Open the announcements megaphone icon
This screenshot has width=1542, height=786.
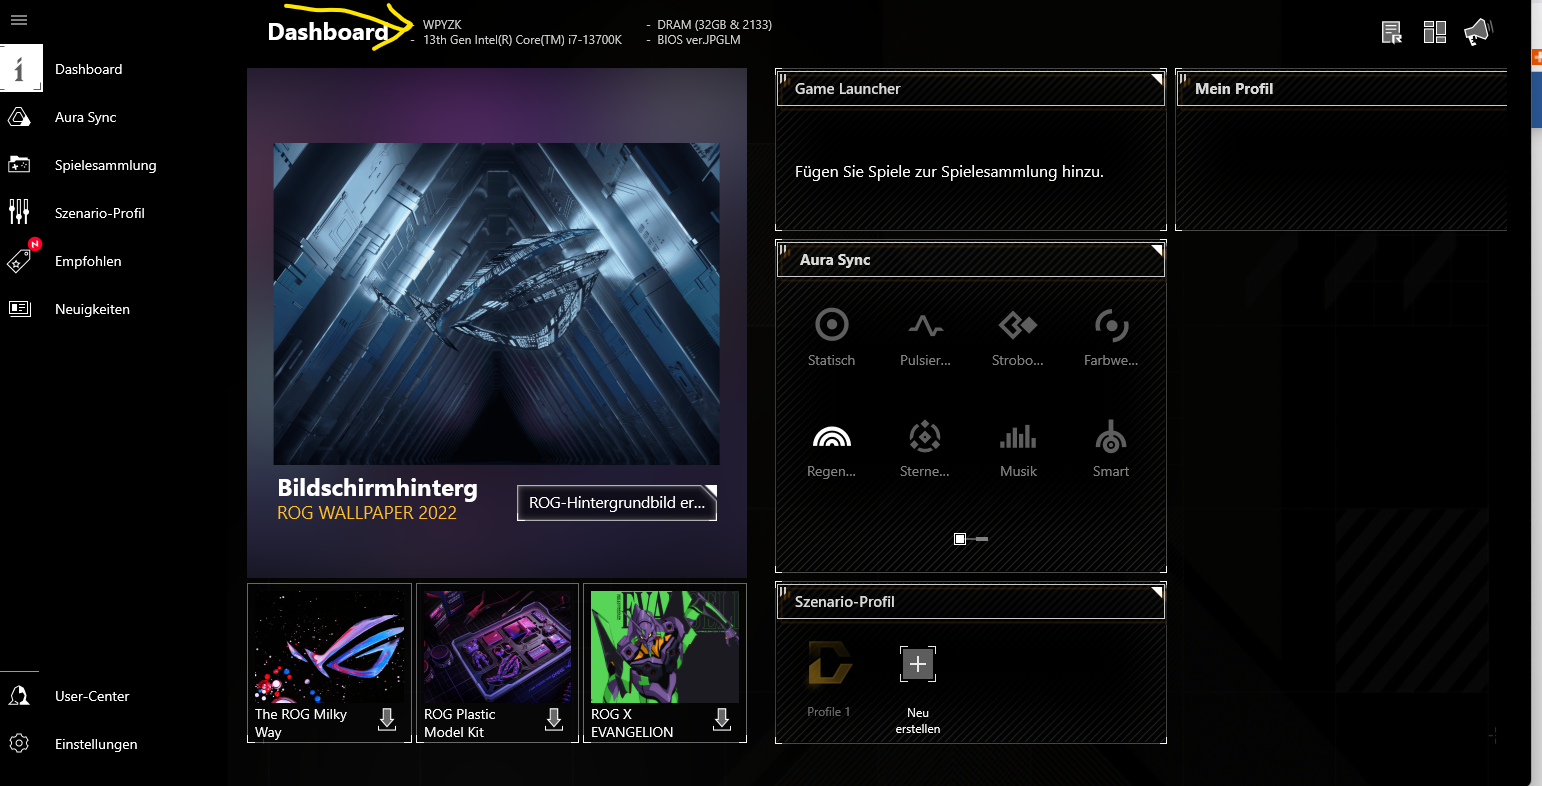[1478, 32]
